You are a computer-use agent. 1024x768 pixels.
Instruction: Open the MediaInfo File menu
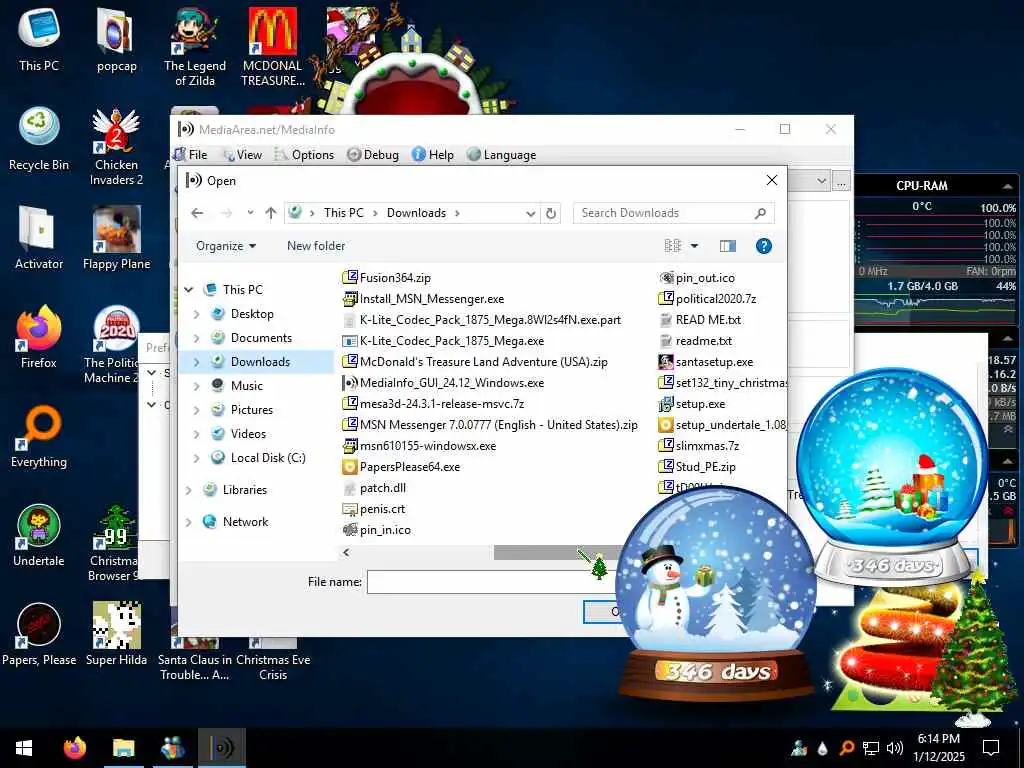click(191, 155)
